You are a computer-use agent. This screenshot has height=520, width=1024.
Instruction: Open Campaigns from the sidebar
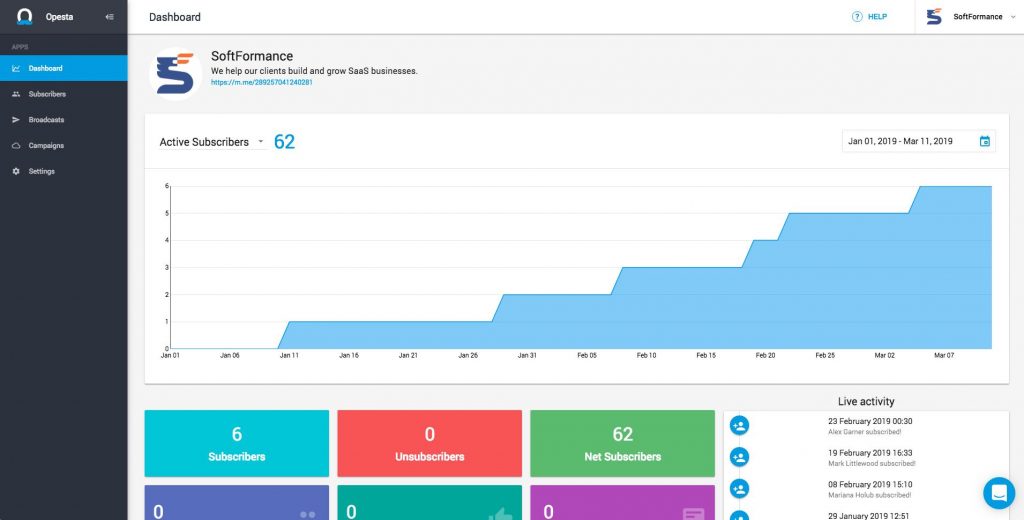click(x=46, y=146)
